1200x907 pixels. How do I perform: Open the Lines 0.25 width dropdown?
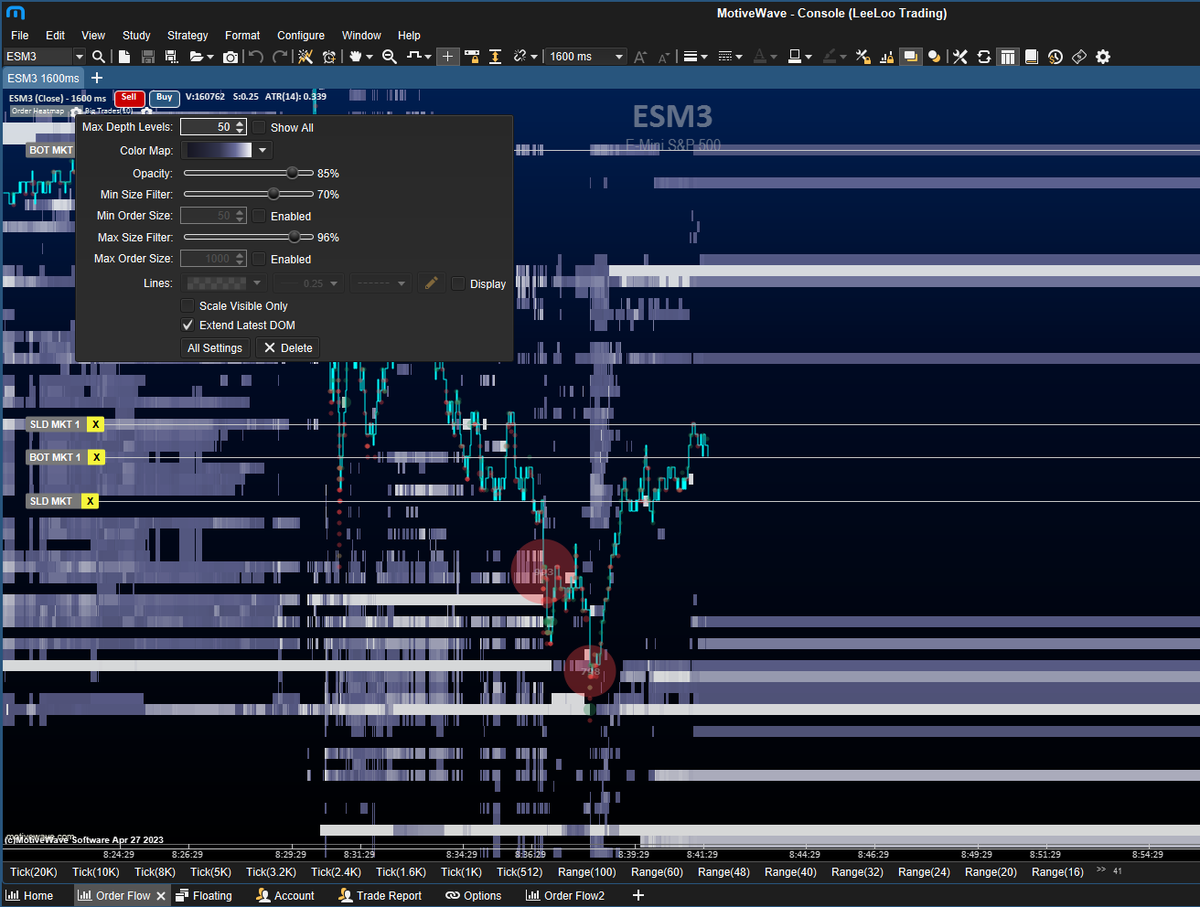click(x=309, y=284)
